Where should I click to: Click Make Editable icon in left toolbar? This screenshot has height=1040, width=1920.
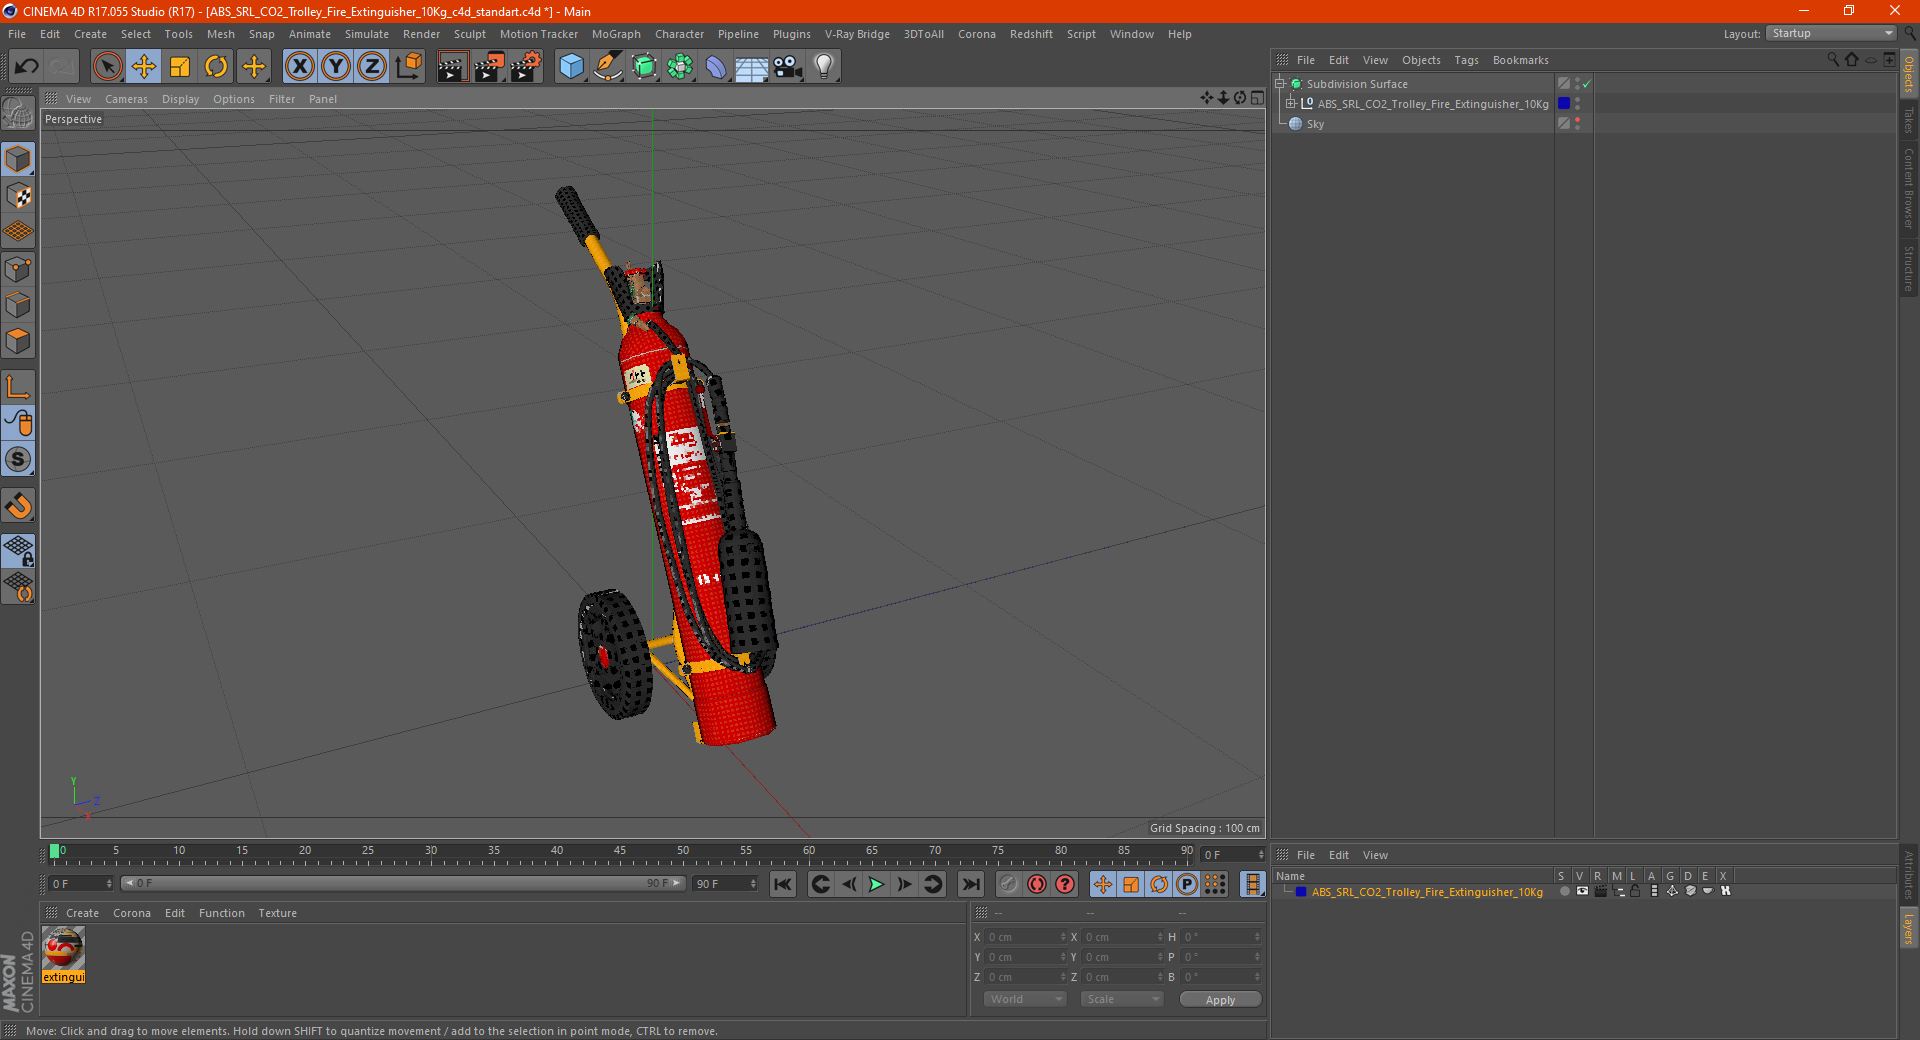18,113
